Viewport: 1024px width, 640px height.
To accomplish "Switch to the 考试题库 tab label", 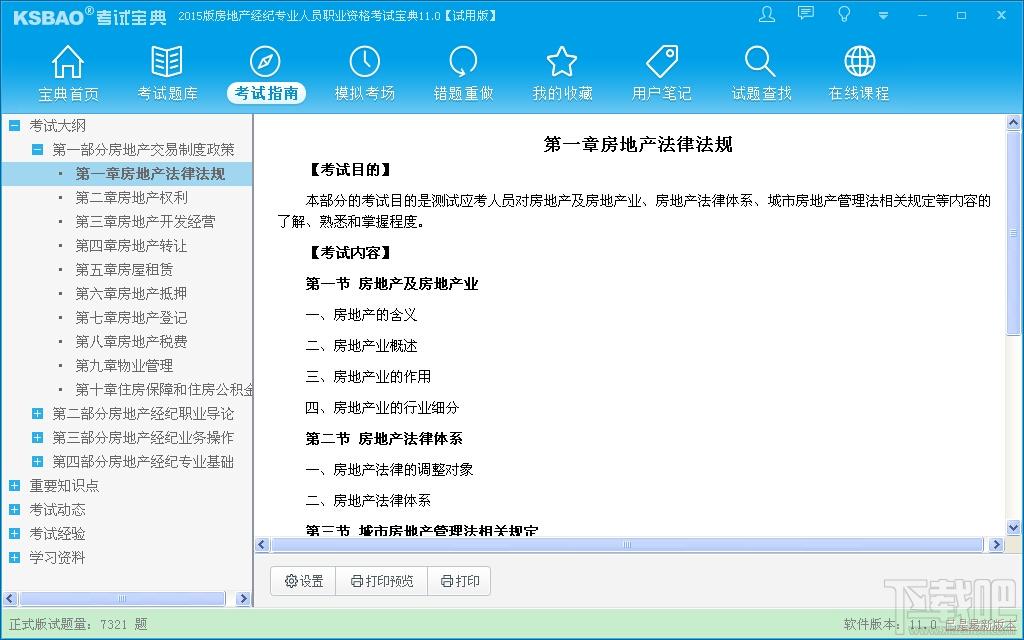I will (x=167, y=93).
